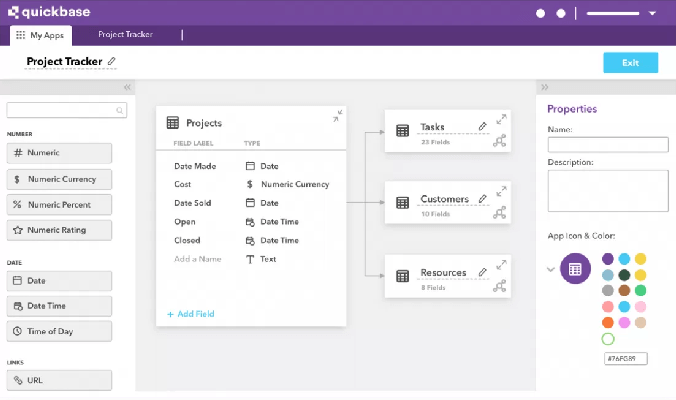The width and height of the screenshot is (676, 400).
Task: Click the first white circle header icon
Action: (540, 13)
